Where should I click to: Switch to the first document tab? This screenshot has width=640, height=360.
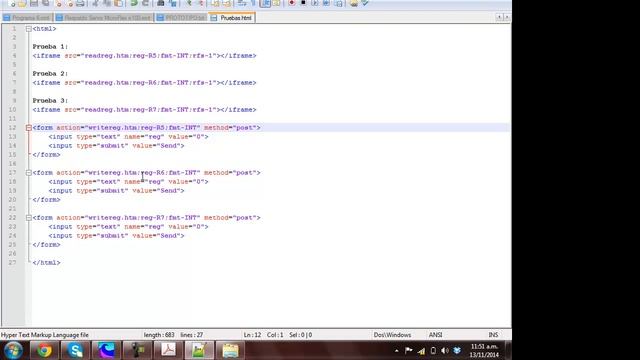[x=27, y=18]
